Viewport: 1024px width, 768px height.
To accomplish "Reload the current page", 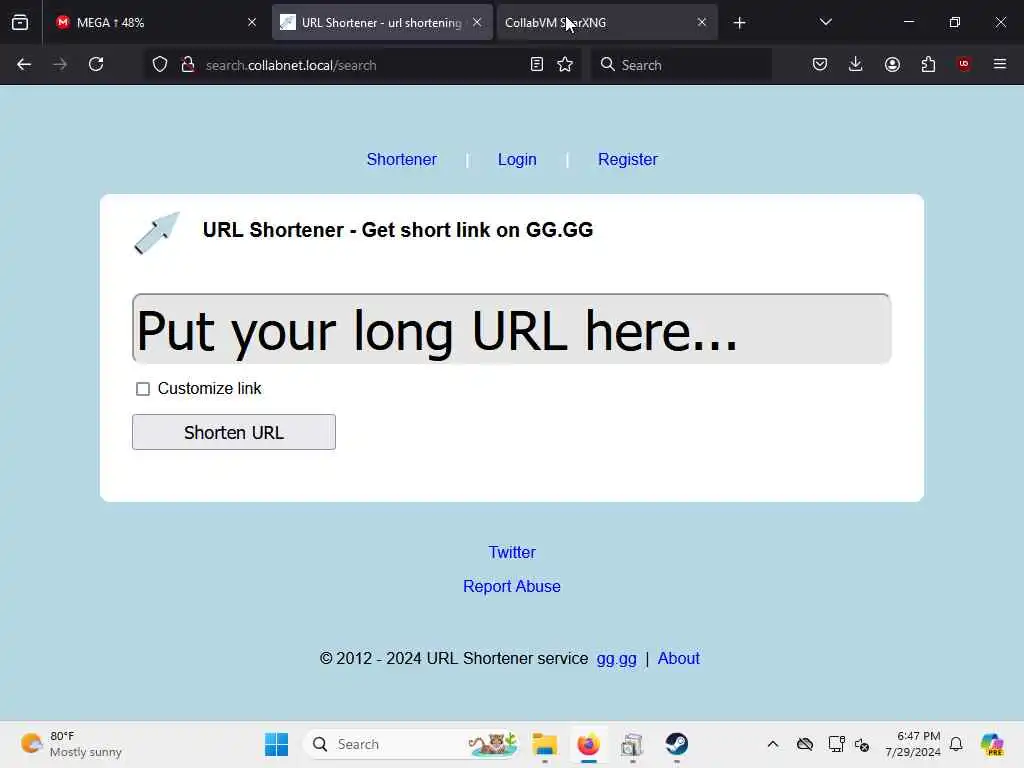I will [x=96, y=64].
